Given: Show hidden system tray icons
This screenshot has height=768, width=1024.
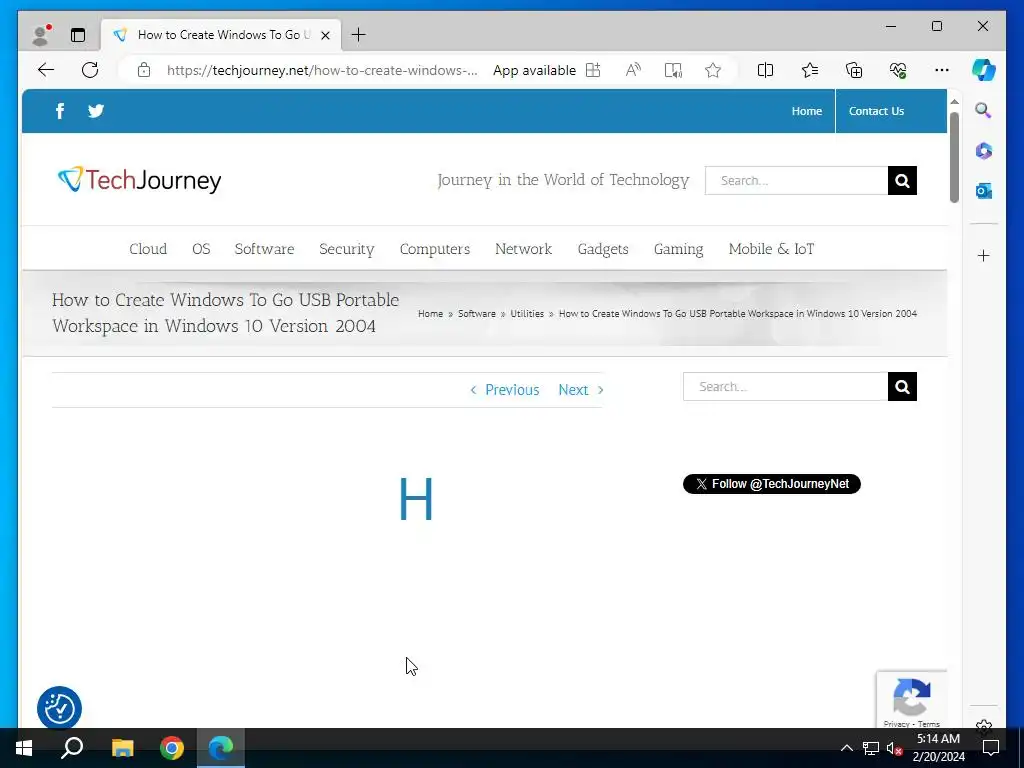Looking at the screenshot, I should point(846,748).
